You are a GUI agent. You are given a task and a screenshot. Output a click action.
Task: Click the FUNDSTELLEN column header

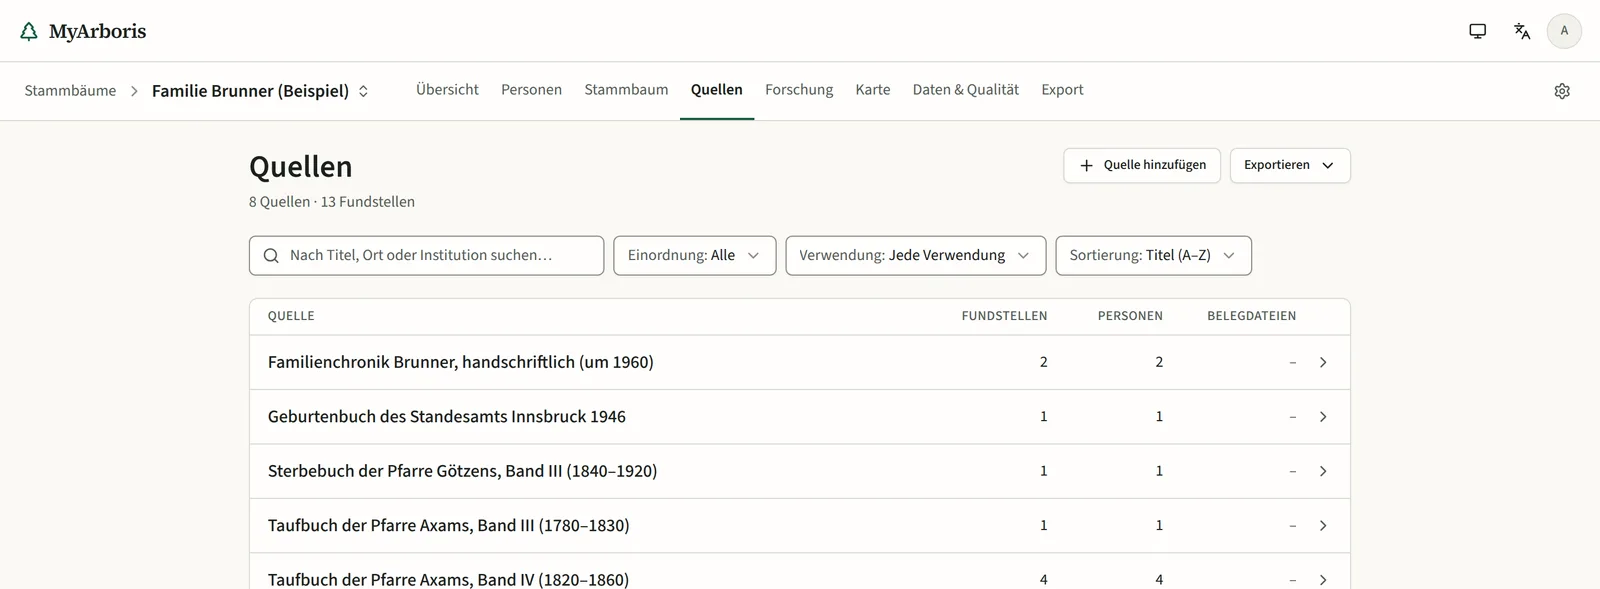[x=1004, y=316]
